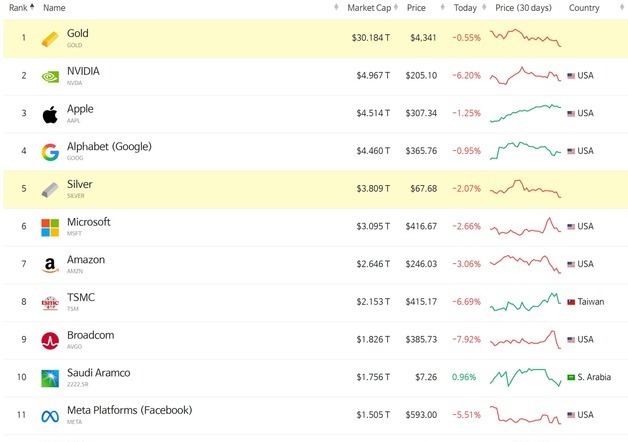The image size is (628, 442).
Task: Click Microsoft 30-day price chart
Action: pyautogui.click(x=525, y=226)
